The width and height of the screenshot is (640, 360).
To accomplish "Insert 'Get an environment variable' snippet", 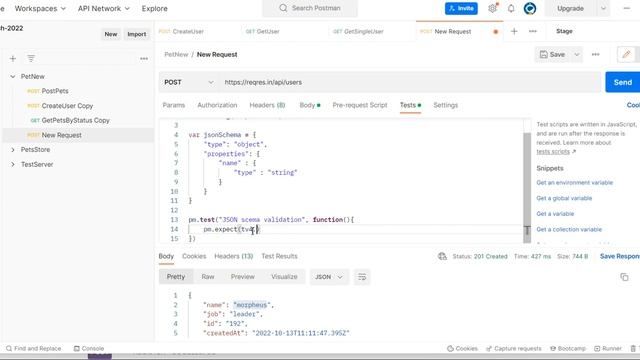I will (x=574, y=183).
